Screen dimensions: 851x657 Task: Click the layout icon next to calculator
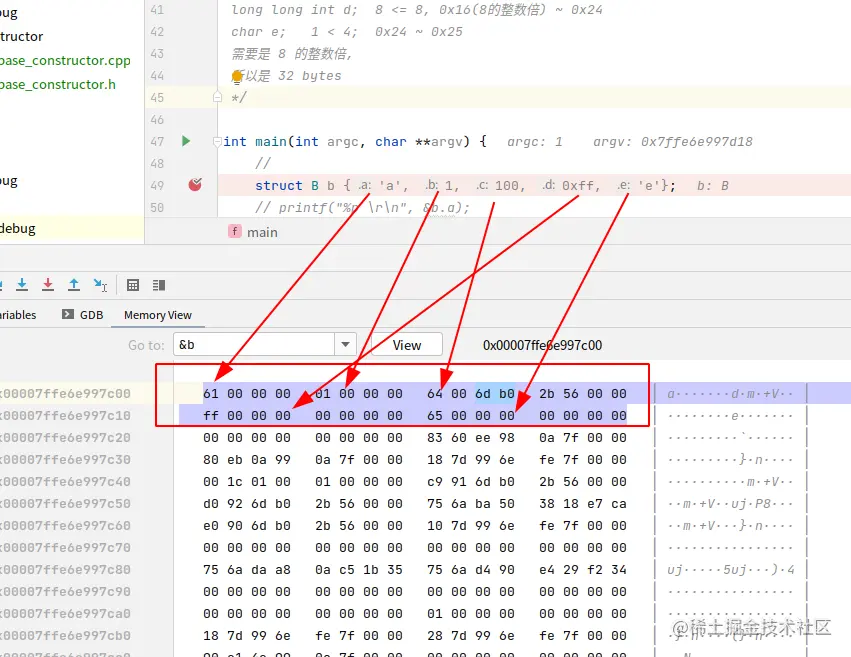pyautogui.click(x=159, y=285)
